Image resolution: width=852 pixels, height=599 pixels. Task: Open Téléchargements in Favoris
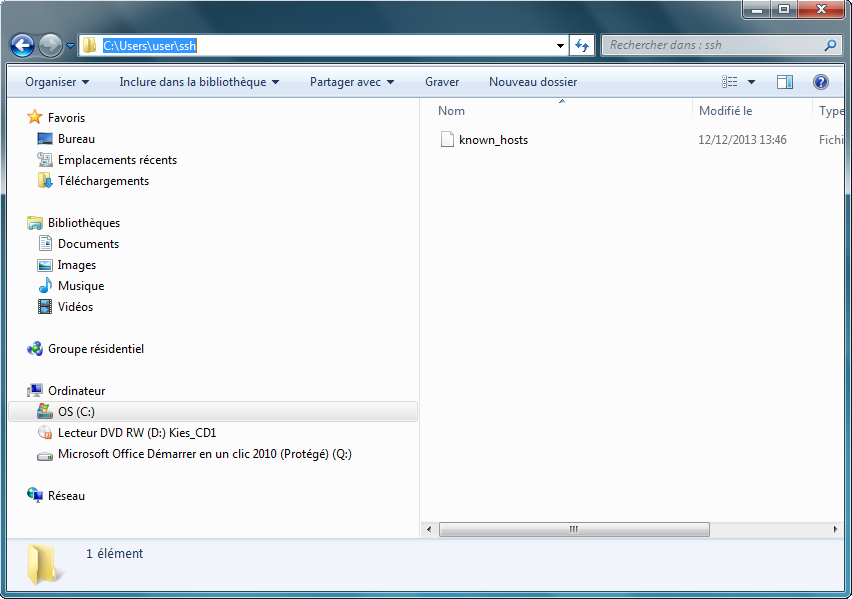click(x=103, y=181)
